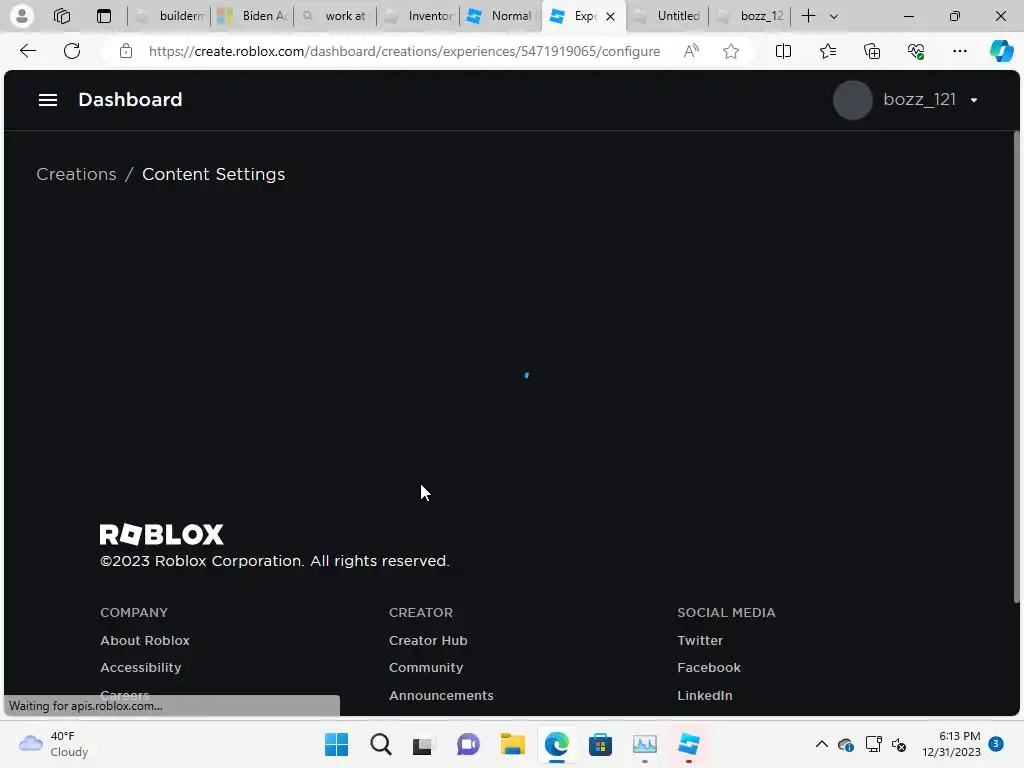The image size is (1024, 768).
Task: View site information lock icon
Action: 126,51
